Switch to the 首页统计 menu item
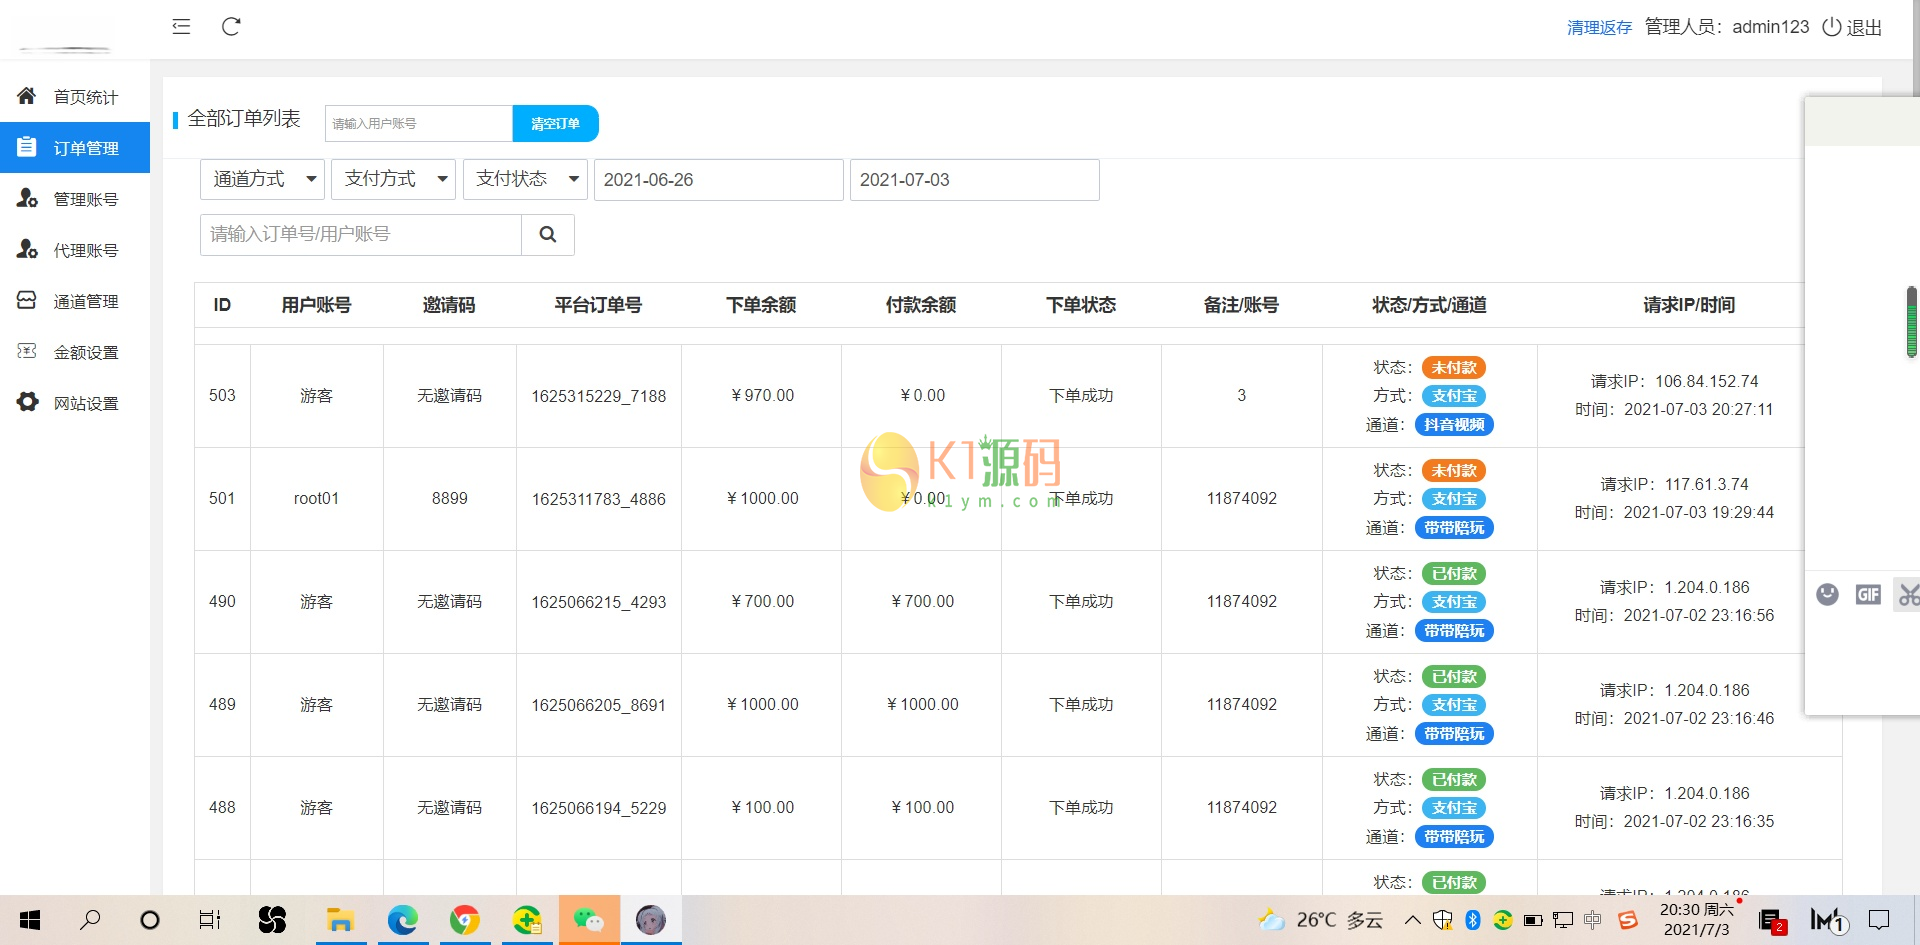Screen dimensions: 1920x945 [85, 96]
